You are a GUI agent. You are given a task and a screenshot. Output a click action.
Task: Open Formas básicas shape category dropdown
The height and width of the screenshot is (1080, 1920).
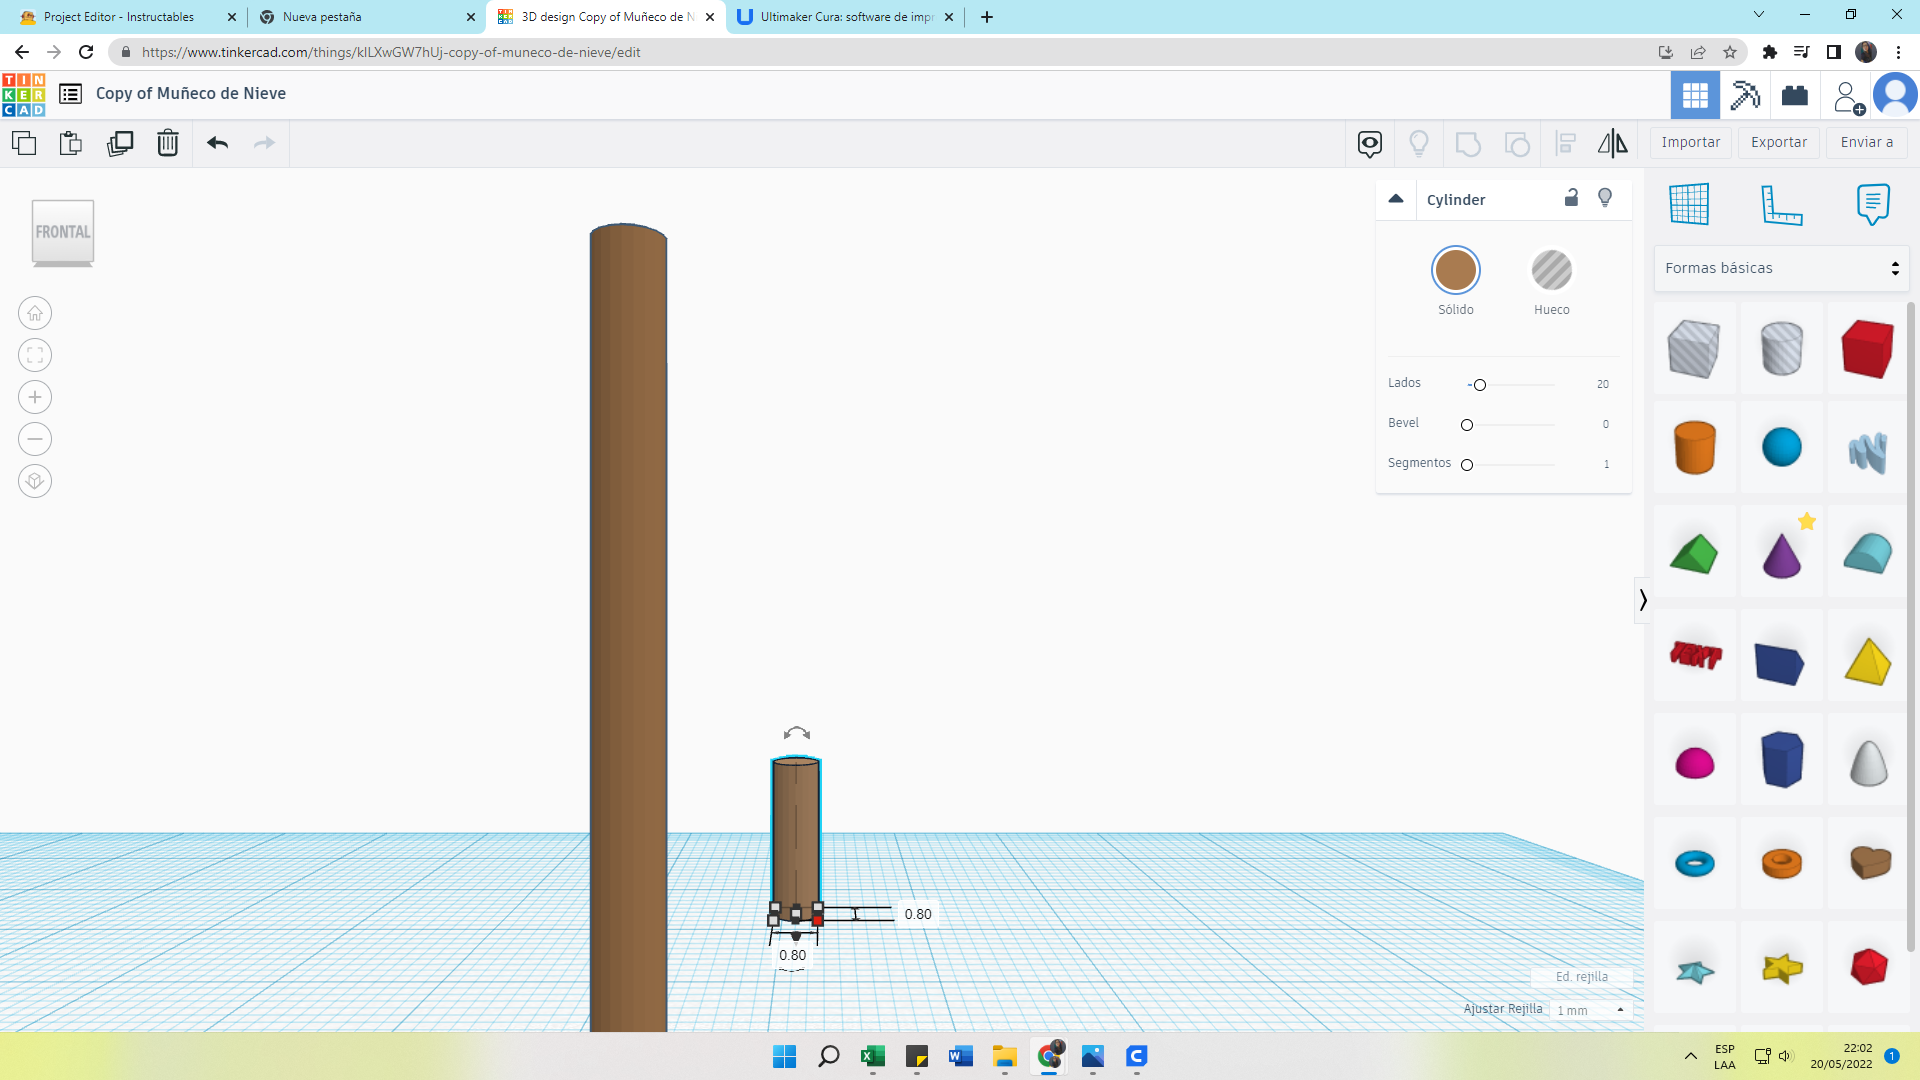click(1781, 268)
